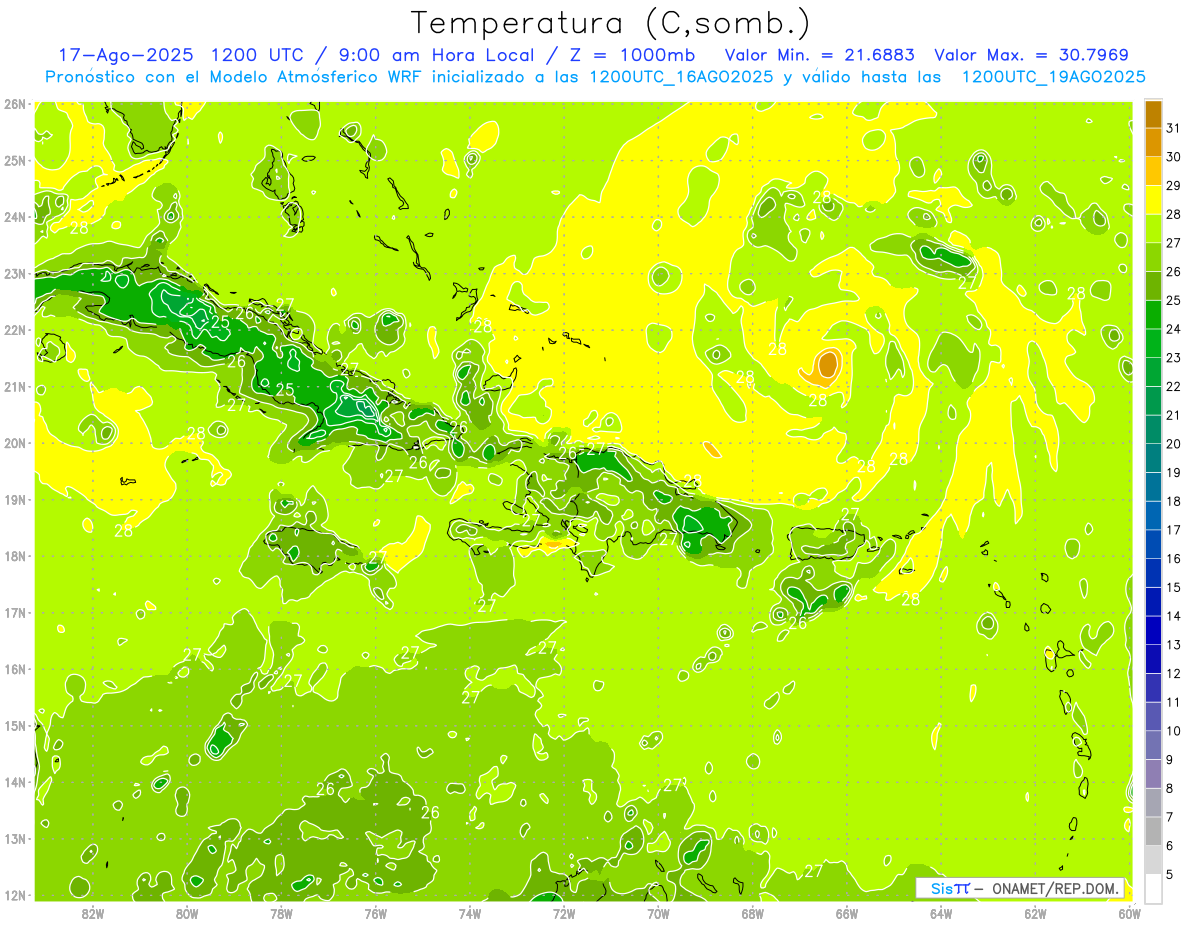Viewport: 1200px width, 927px height.
Task: Click the "25N" latitude axis label
Action: point(14,161)
